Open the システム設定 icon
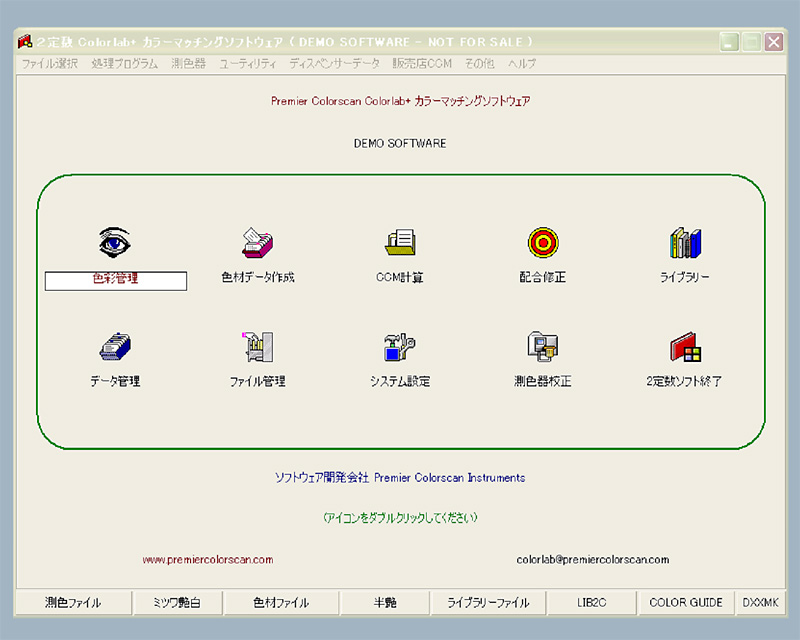The width and height of the screenshot is (800, 640). pyautogui.click(x=400, y=347)
